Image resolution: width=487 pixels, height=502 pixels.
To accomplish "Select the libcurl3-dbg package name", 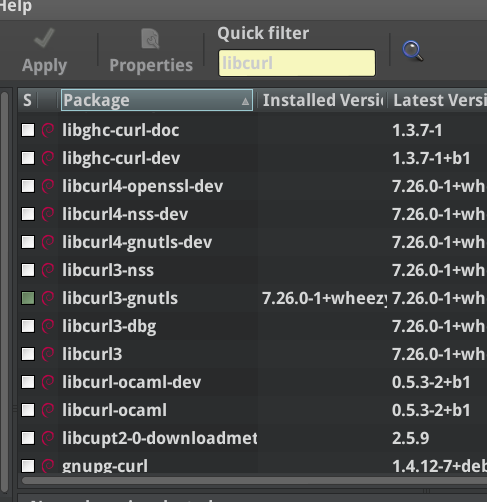I will [109, 326].
